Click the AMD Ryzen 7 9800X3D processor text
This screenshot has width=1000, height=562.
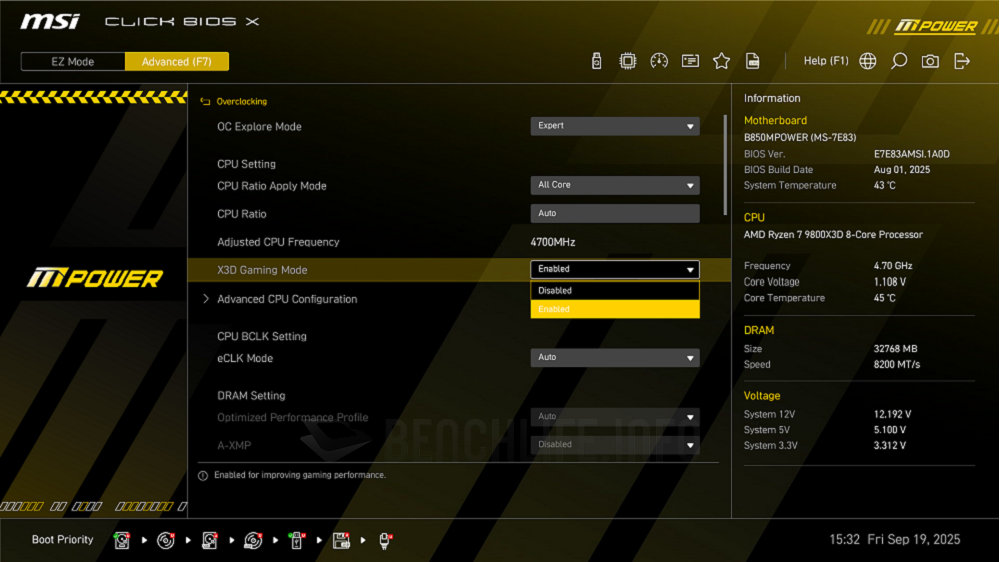[833, 235]
